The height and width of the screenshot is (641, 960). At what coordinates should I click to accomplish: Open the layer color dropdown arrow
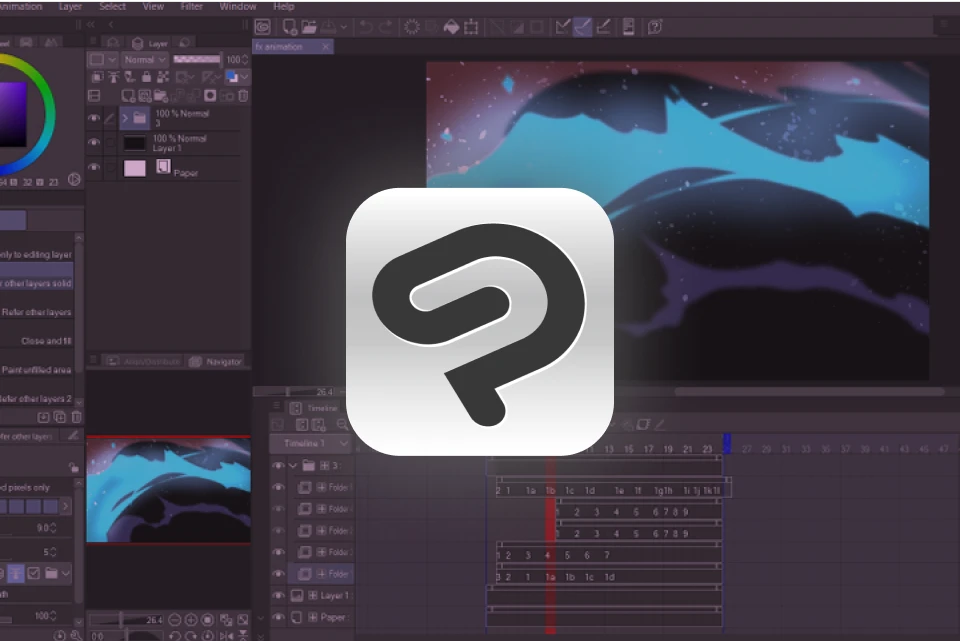tap(245, 77)
